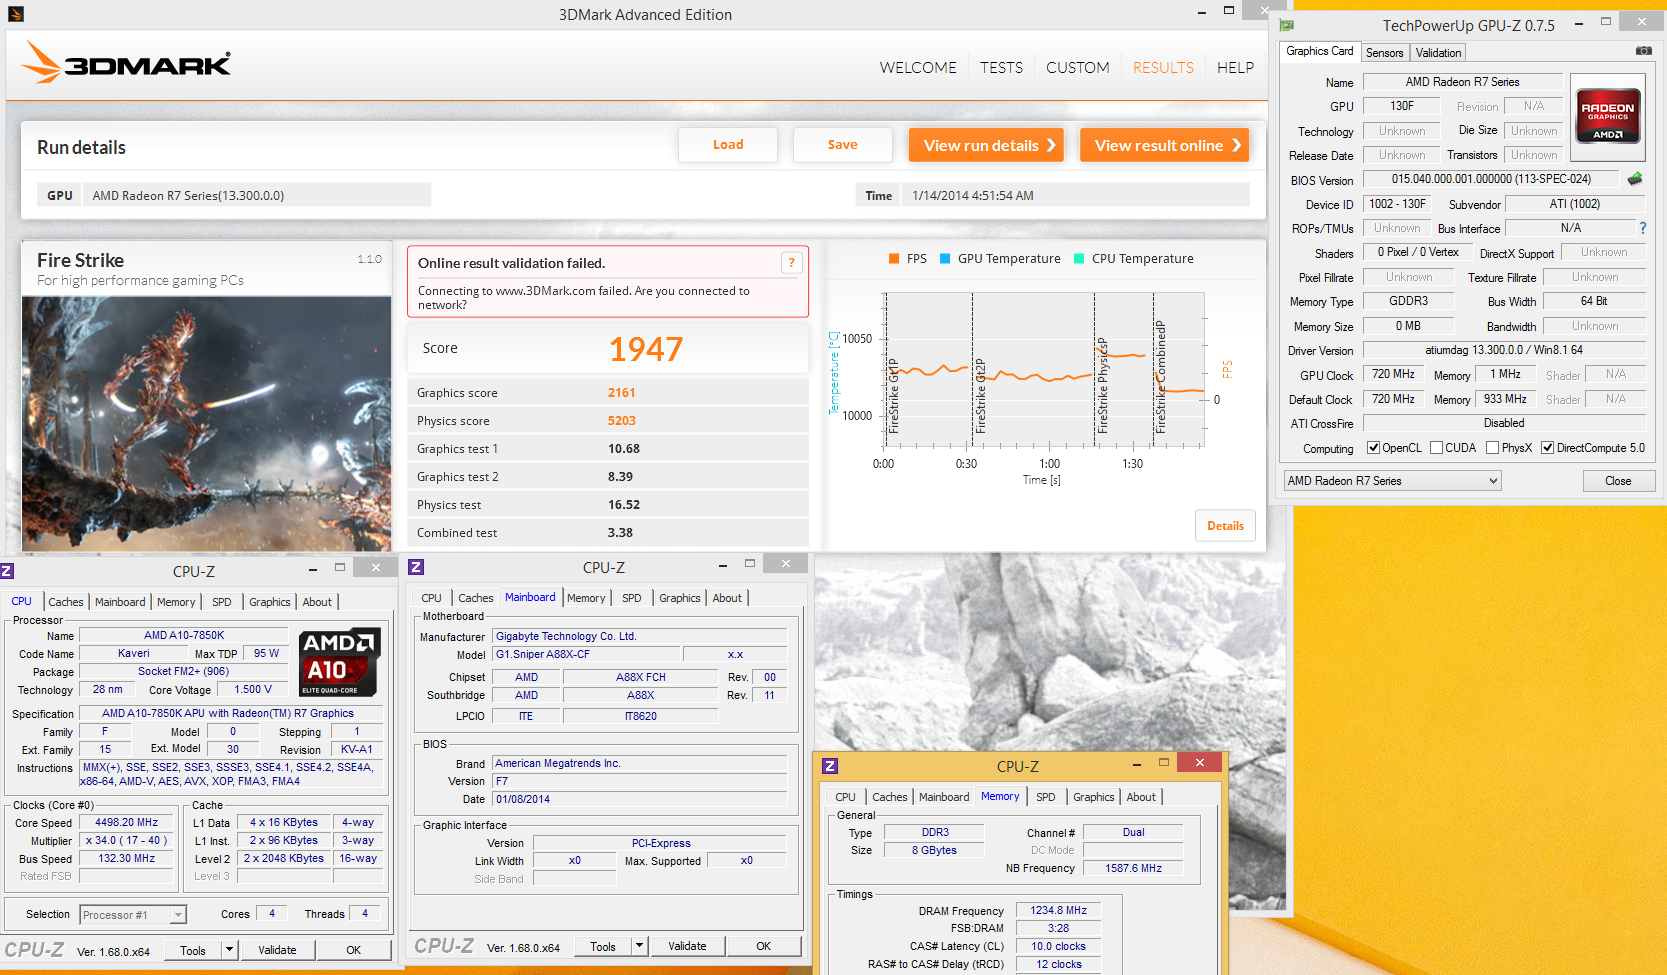Viewport: 1667px width, 975px height.
Task: Click the AMD A10 processor logo
Action: [339, 661]
